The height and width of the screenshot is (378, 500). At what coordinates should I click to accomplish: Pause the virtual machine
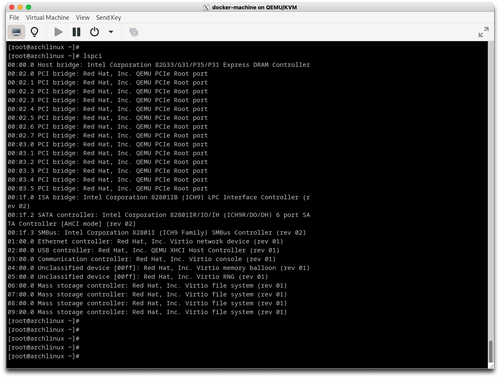pos(76,32)
